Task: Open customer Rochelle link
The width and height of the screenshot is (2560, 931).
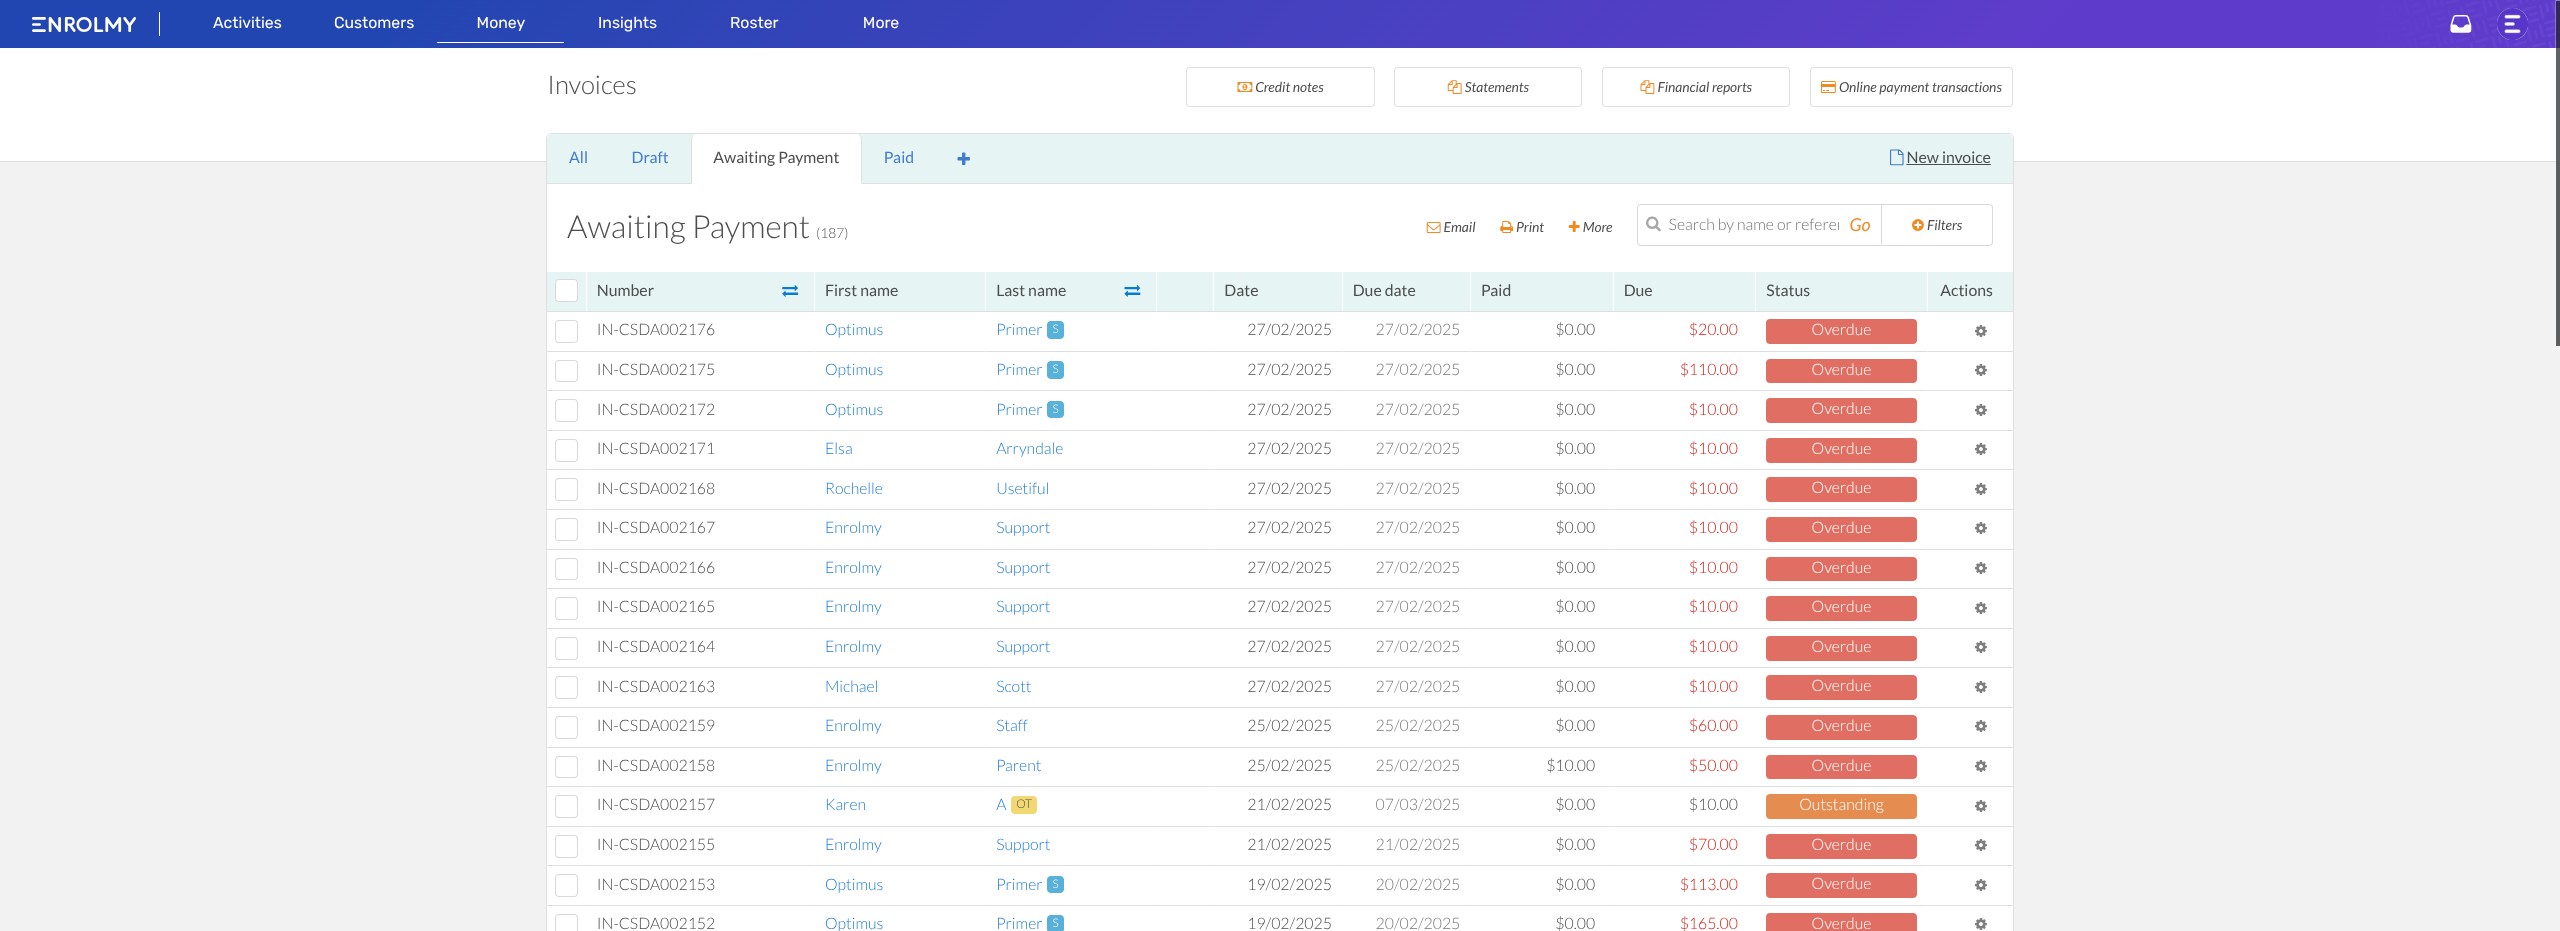Action: pos(853,489)
